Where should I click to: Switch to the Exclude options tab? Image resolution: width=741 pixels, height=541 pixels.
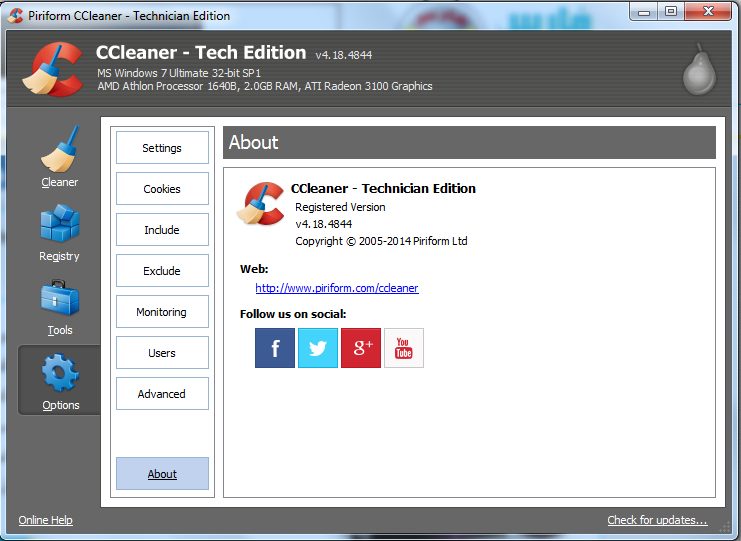tap(162, 271)
